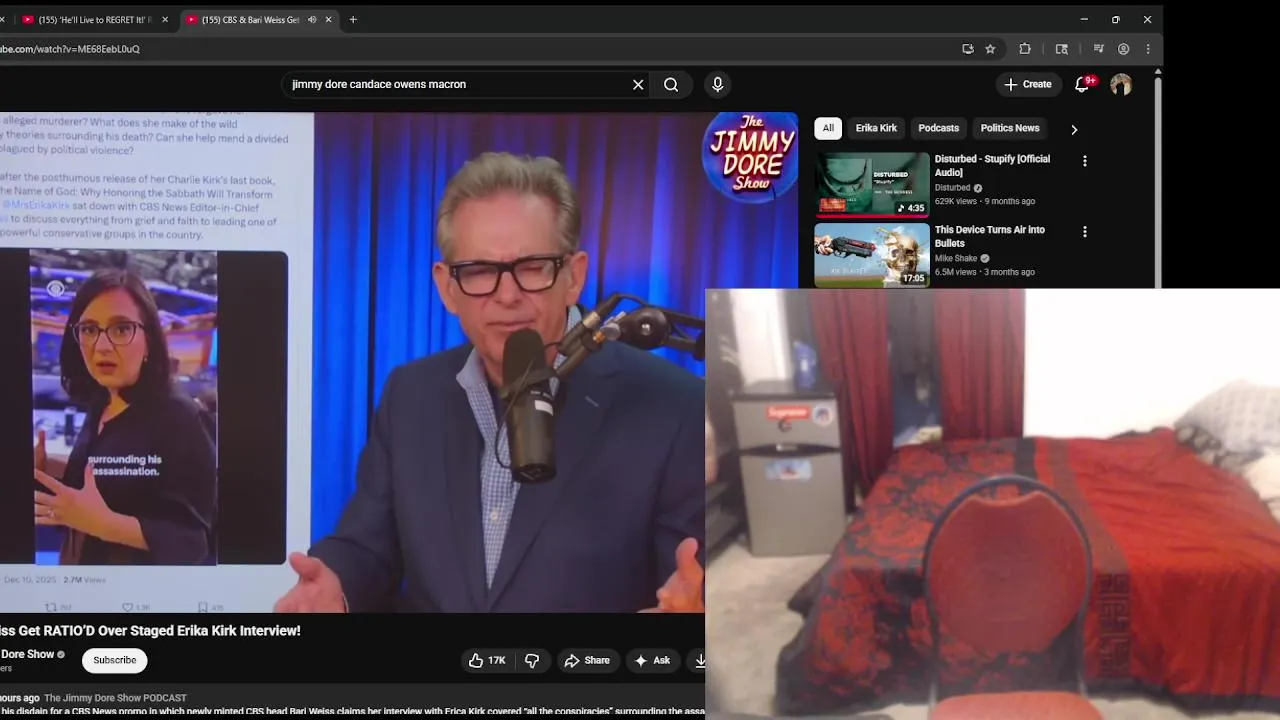1280x720 pixels.
Task: Verified badge next to Jimmy Dore Show
Action: tap(61, 655)
